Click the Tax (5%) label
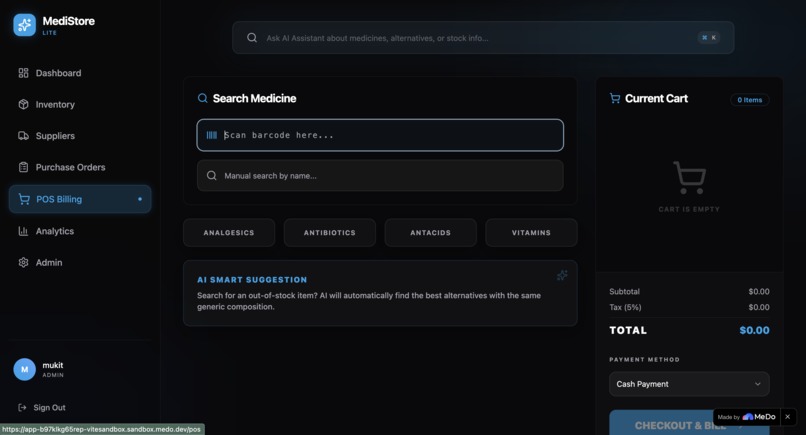This screenshot has width=806, height=435. (625, 307)
